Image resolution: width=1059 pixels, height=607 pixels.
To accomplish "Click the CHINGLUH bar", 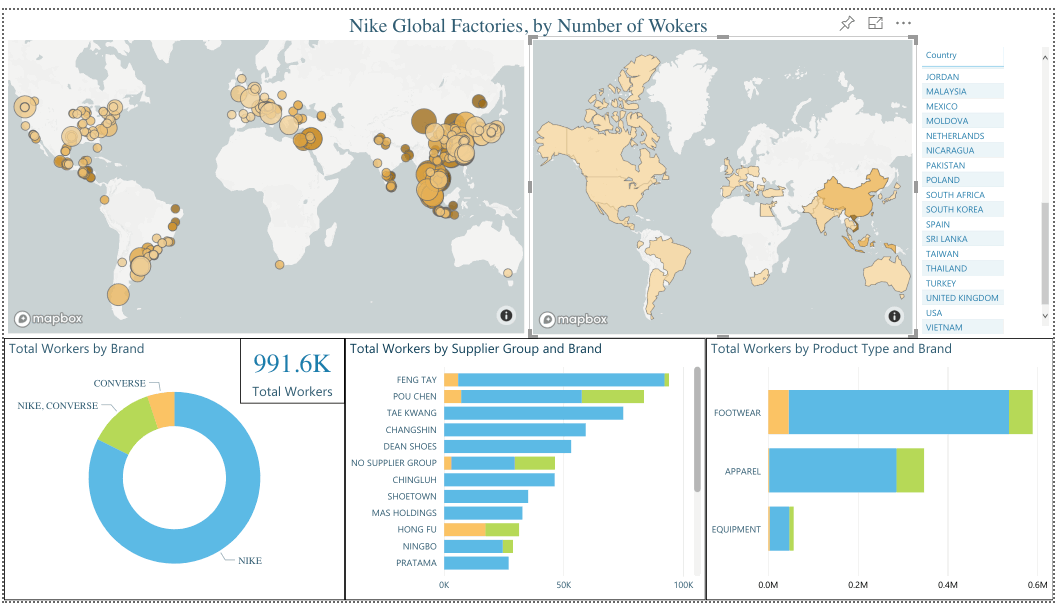I will [x=499, y=480].
